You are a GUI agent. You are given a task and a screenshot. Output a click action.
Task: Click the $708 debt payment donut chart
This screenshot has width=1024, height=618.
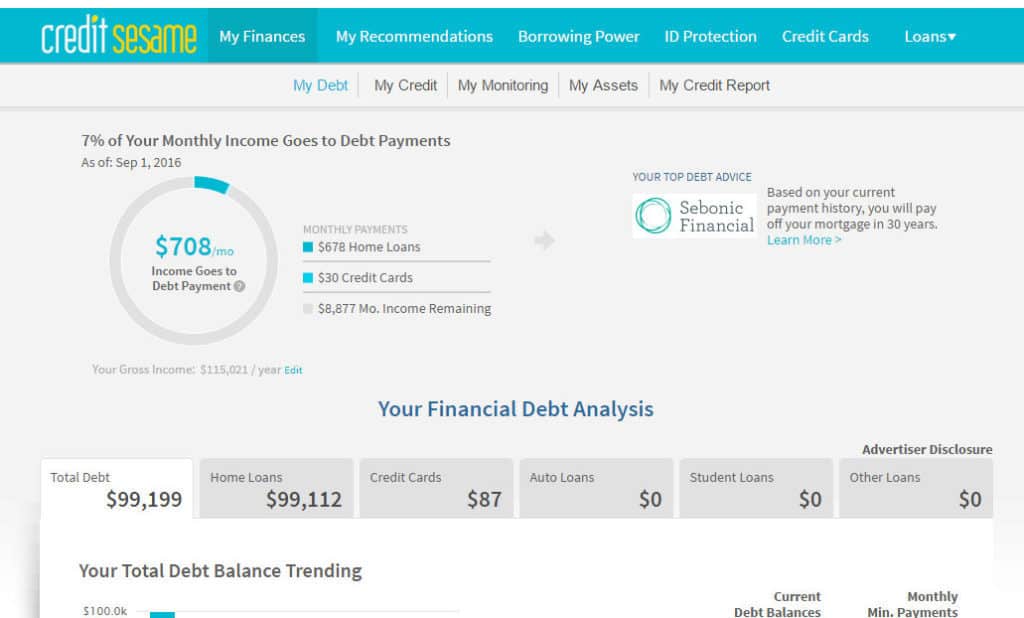tap(194, 261)
